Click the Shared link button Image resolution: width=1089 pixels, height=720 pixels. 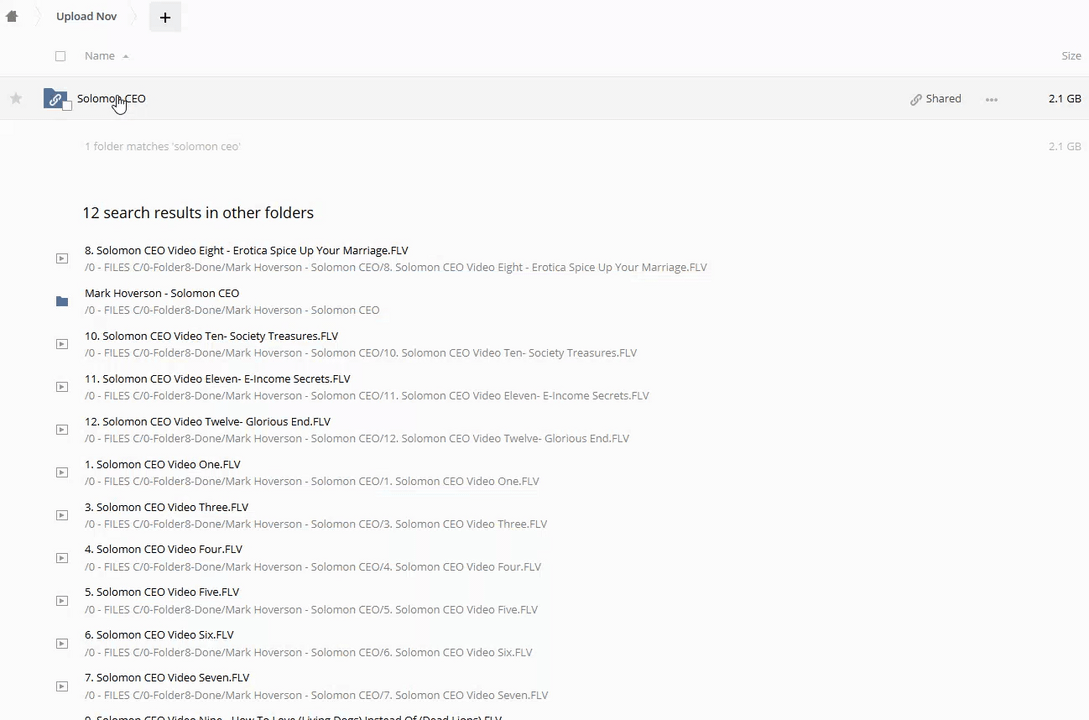coord(935,99)
